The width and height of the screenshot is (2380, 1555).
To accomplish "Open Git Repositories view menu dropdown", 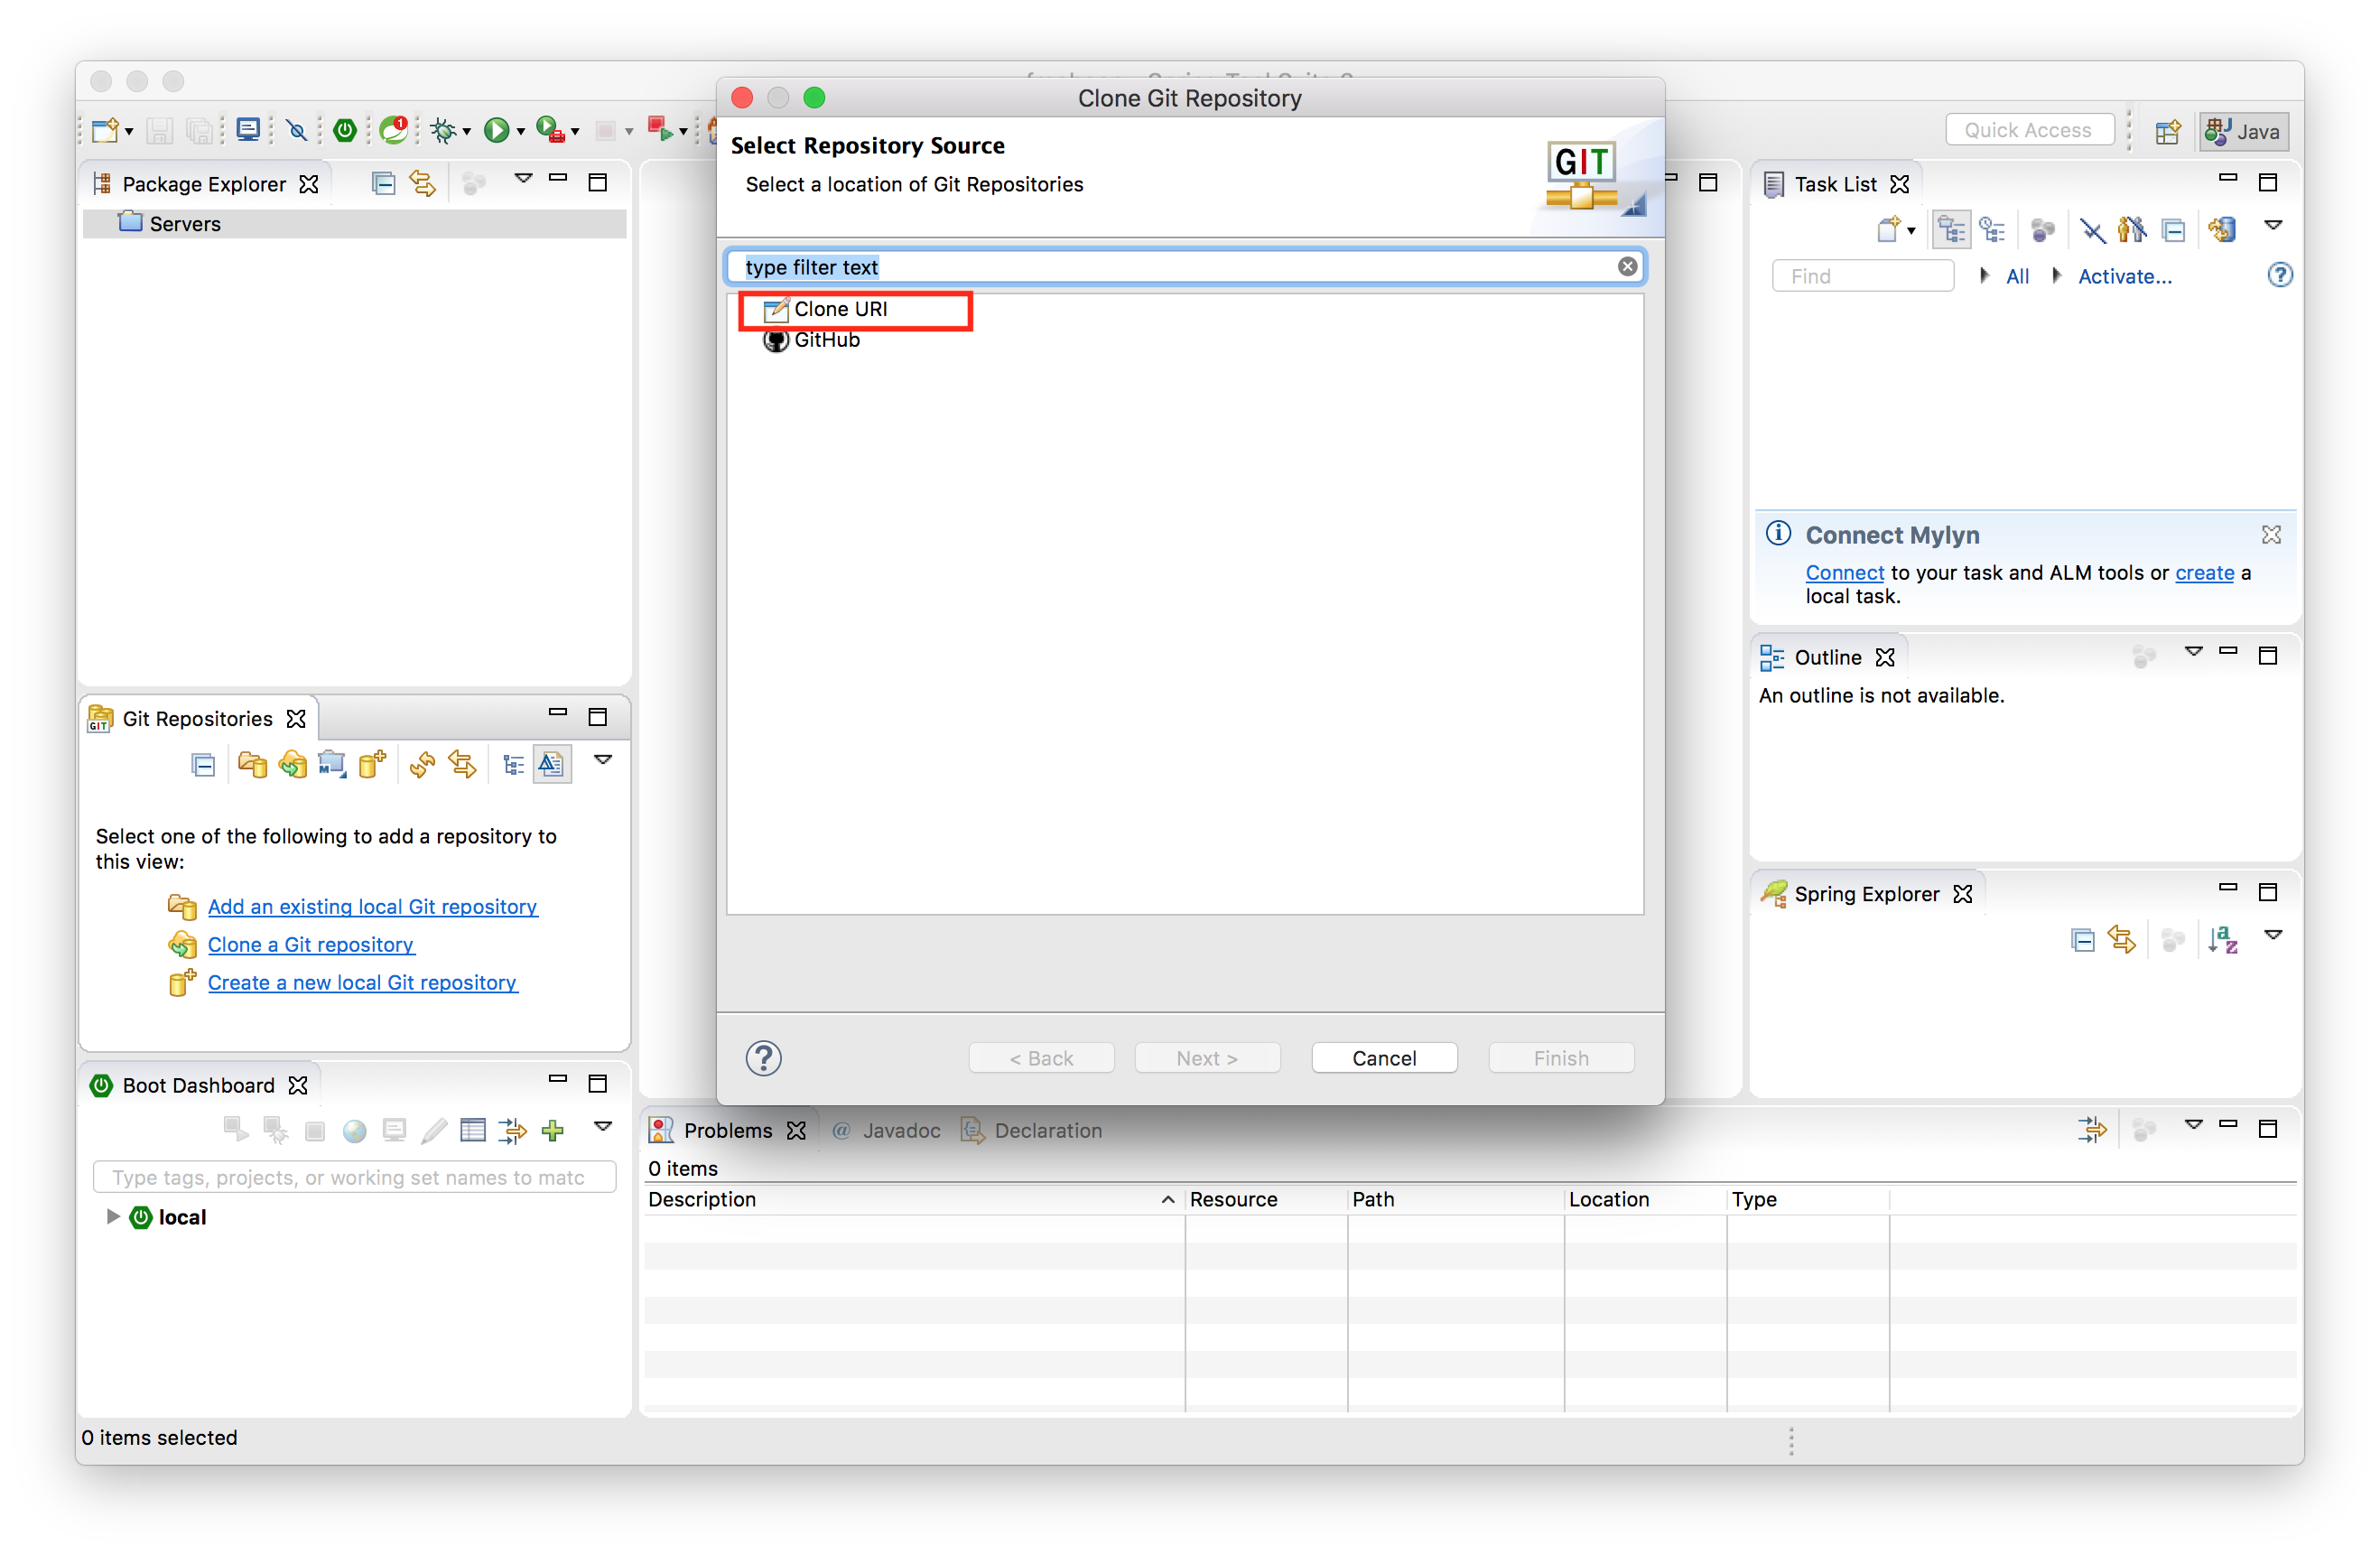I will pyautogui.click(x=603, y=760).
